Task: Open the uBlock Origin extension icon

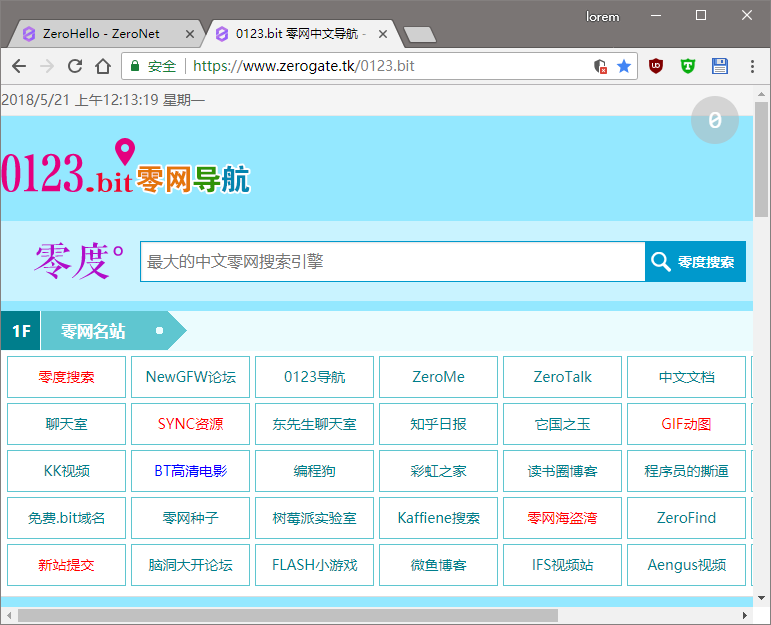Action: tap(656, 66)
